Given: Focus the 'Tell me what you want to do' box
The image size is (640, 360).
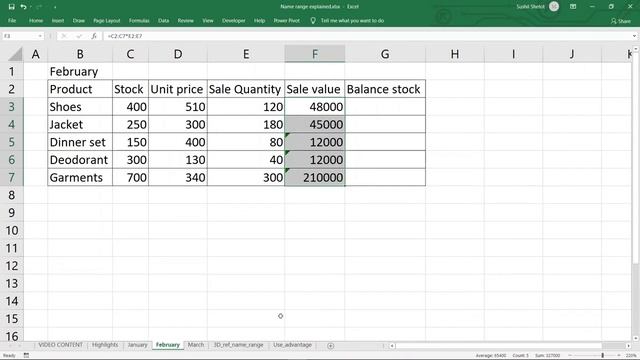Looking at the screenshot, I should (352, 20).
